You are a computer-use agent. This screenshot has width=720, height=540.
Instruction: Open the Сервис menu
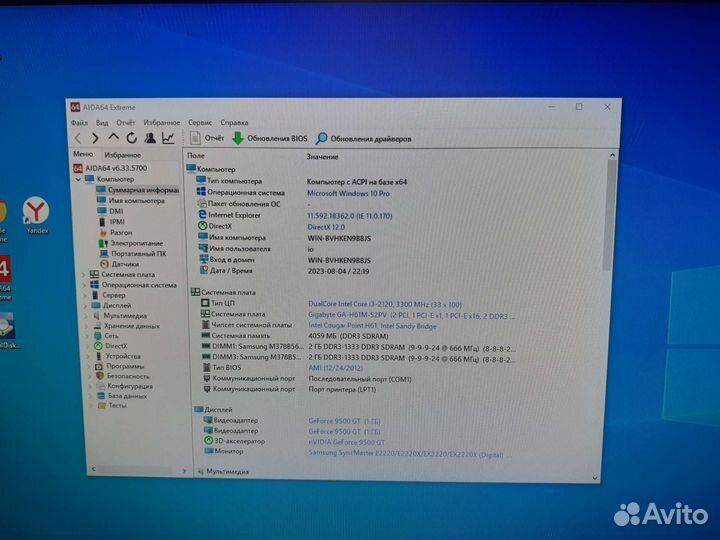[x=200, y=123]
